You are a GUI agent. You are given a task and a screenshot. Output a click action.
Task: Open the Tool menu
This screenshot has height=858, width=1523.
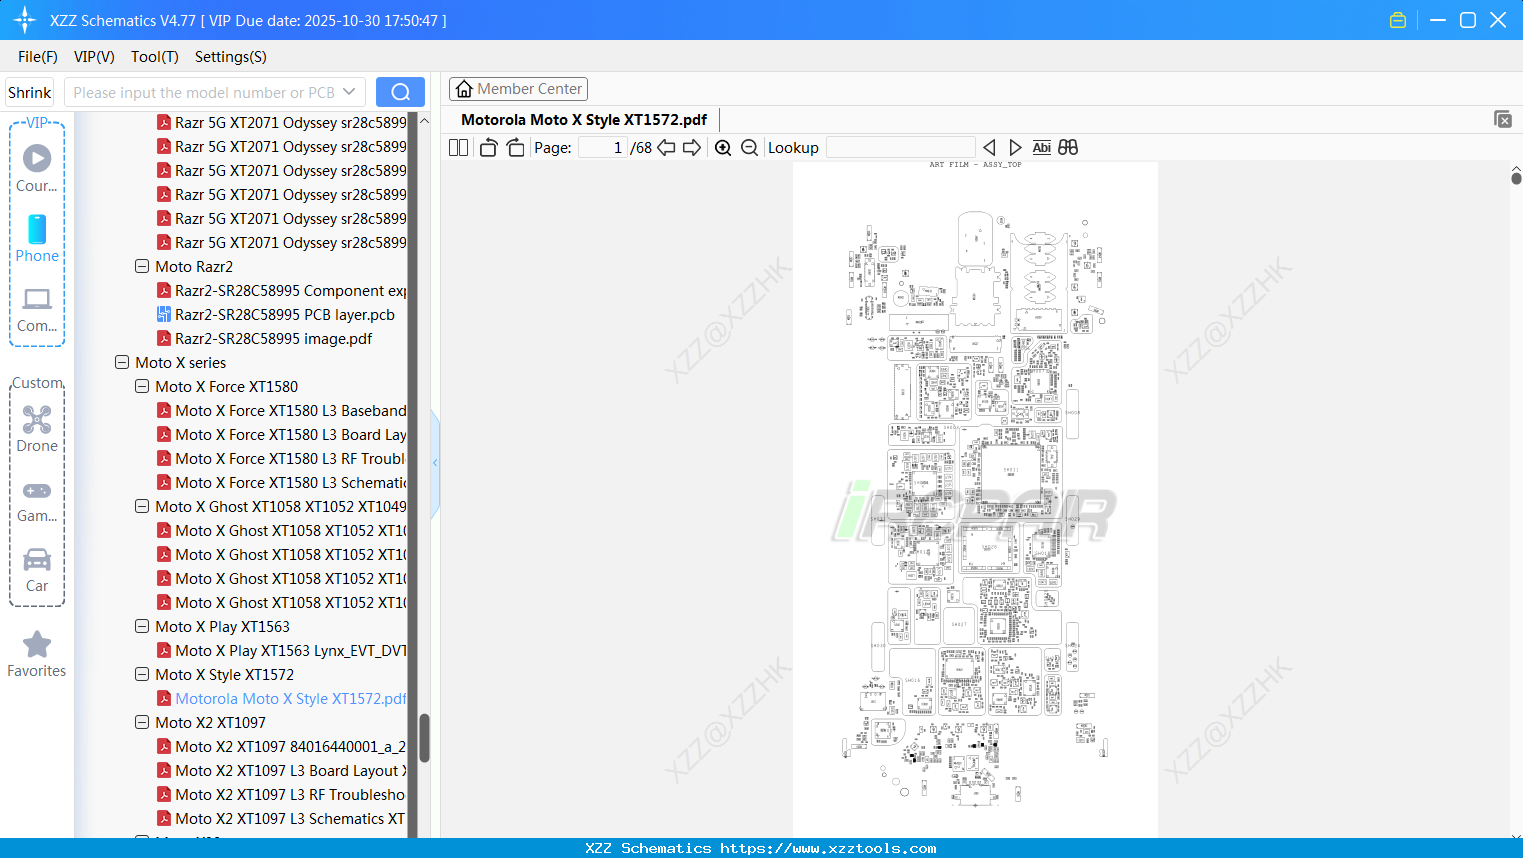(x=154, y=57)
